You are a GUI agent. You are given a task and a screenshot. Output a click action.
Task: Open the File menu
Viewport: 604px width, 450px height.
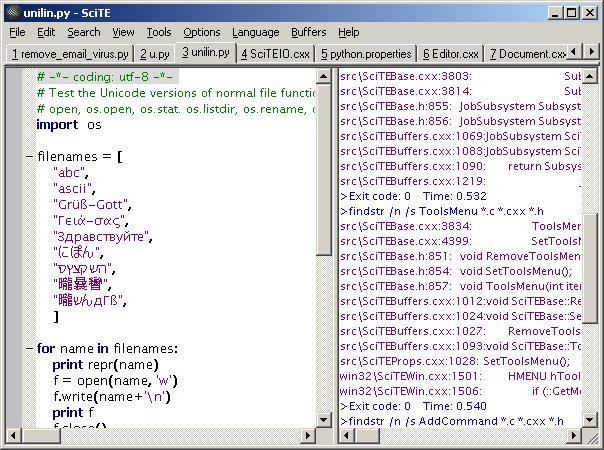click(x=17, y=32)
